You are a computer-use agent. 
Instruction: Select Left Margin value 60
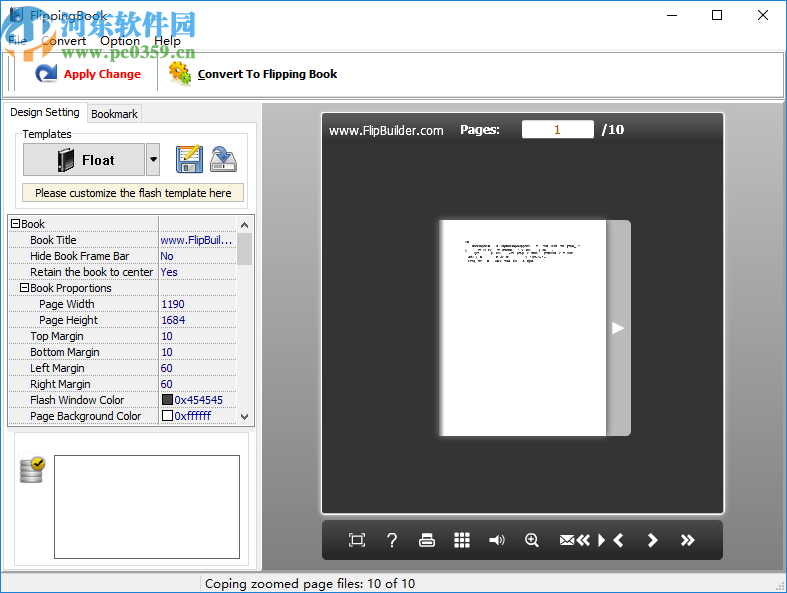[x=197, y=368]
